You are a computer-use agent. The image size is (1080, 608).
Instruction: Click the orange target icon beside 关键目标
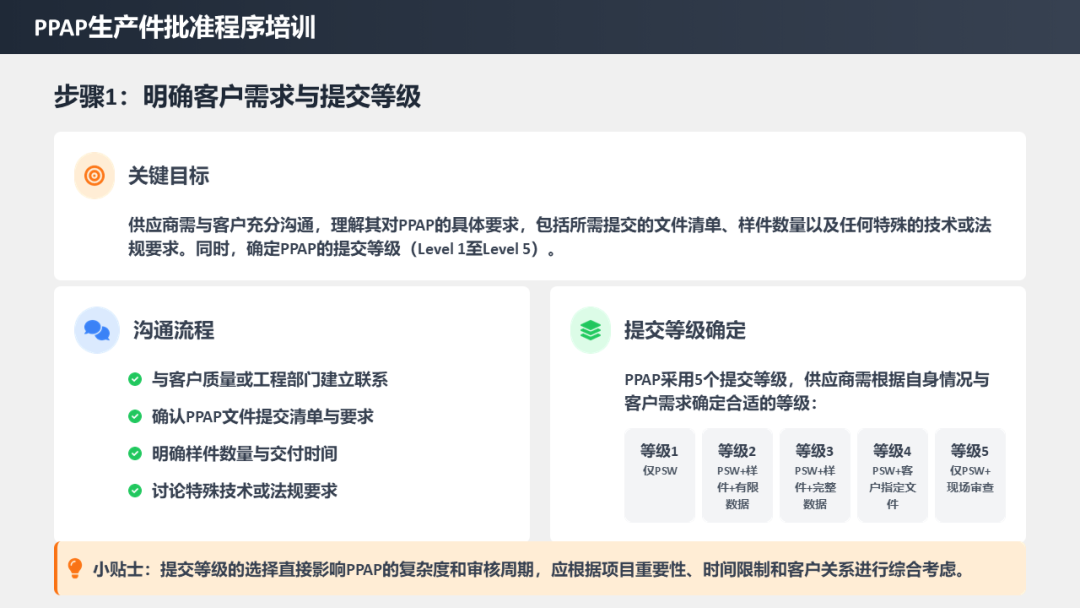[x=95, y=176]
